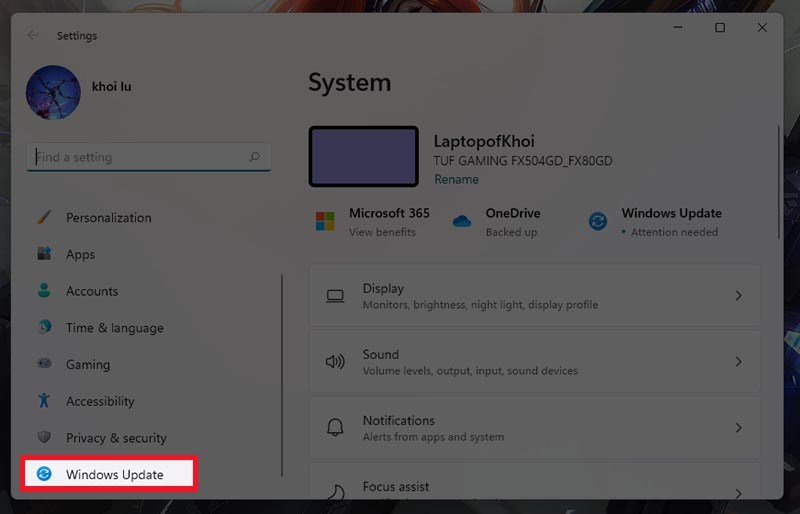Click OneDrive Backed up status

click(511, 232)
